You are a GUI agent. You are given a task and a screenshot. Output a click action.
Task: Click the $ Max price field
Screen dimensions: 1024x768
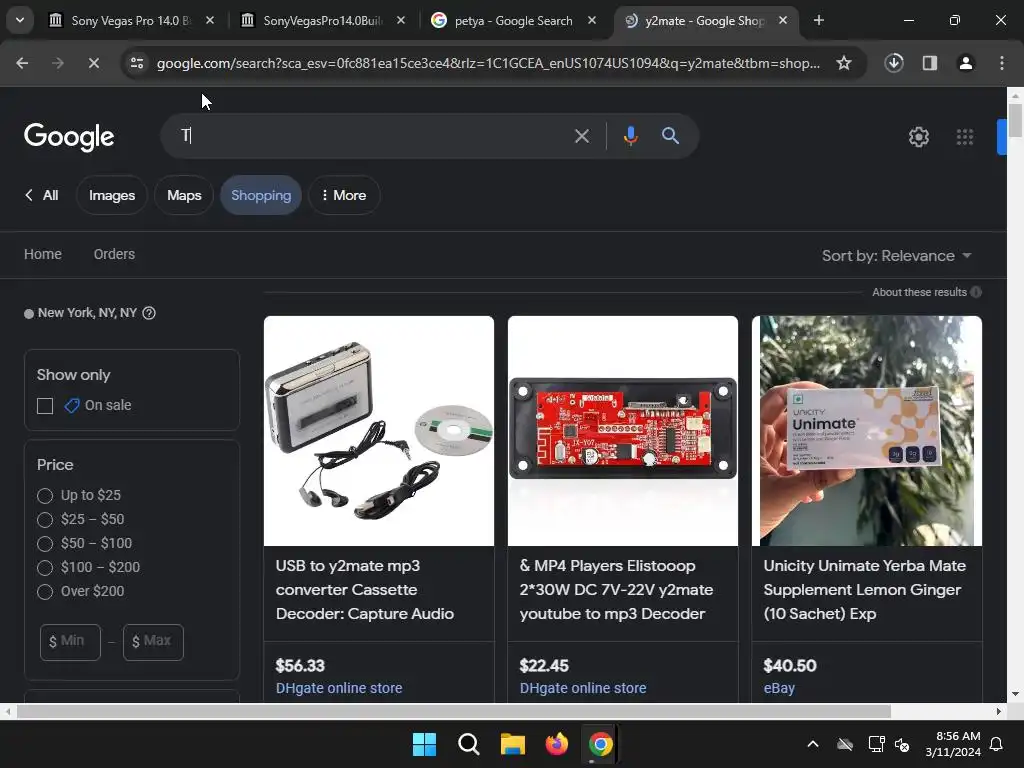[153, 642]
